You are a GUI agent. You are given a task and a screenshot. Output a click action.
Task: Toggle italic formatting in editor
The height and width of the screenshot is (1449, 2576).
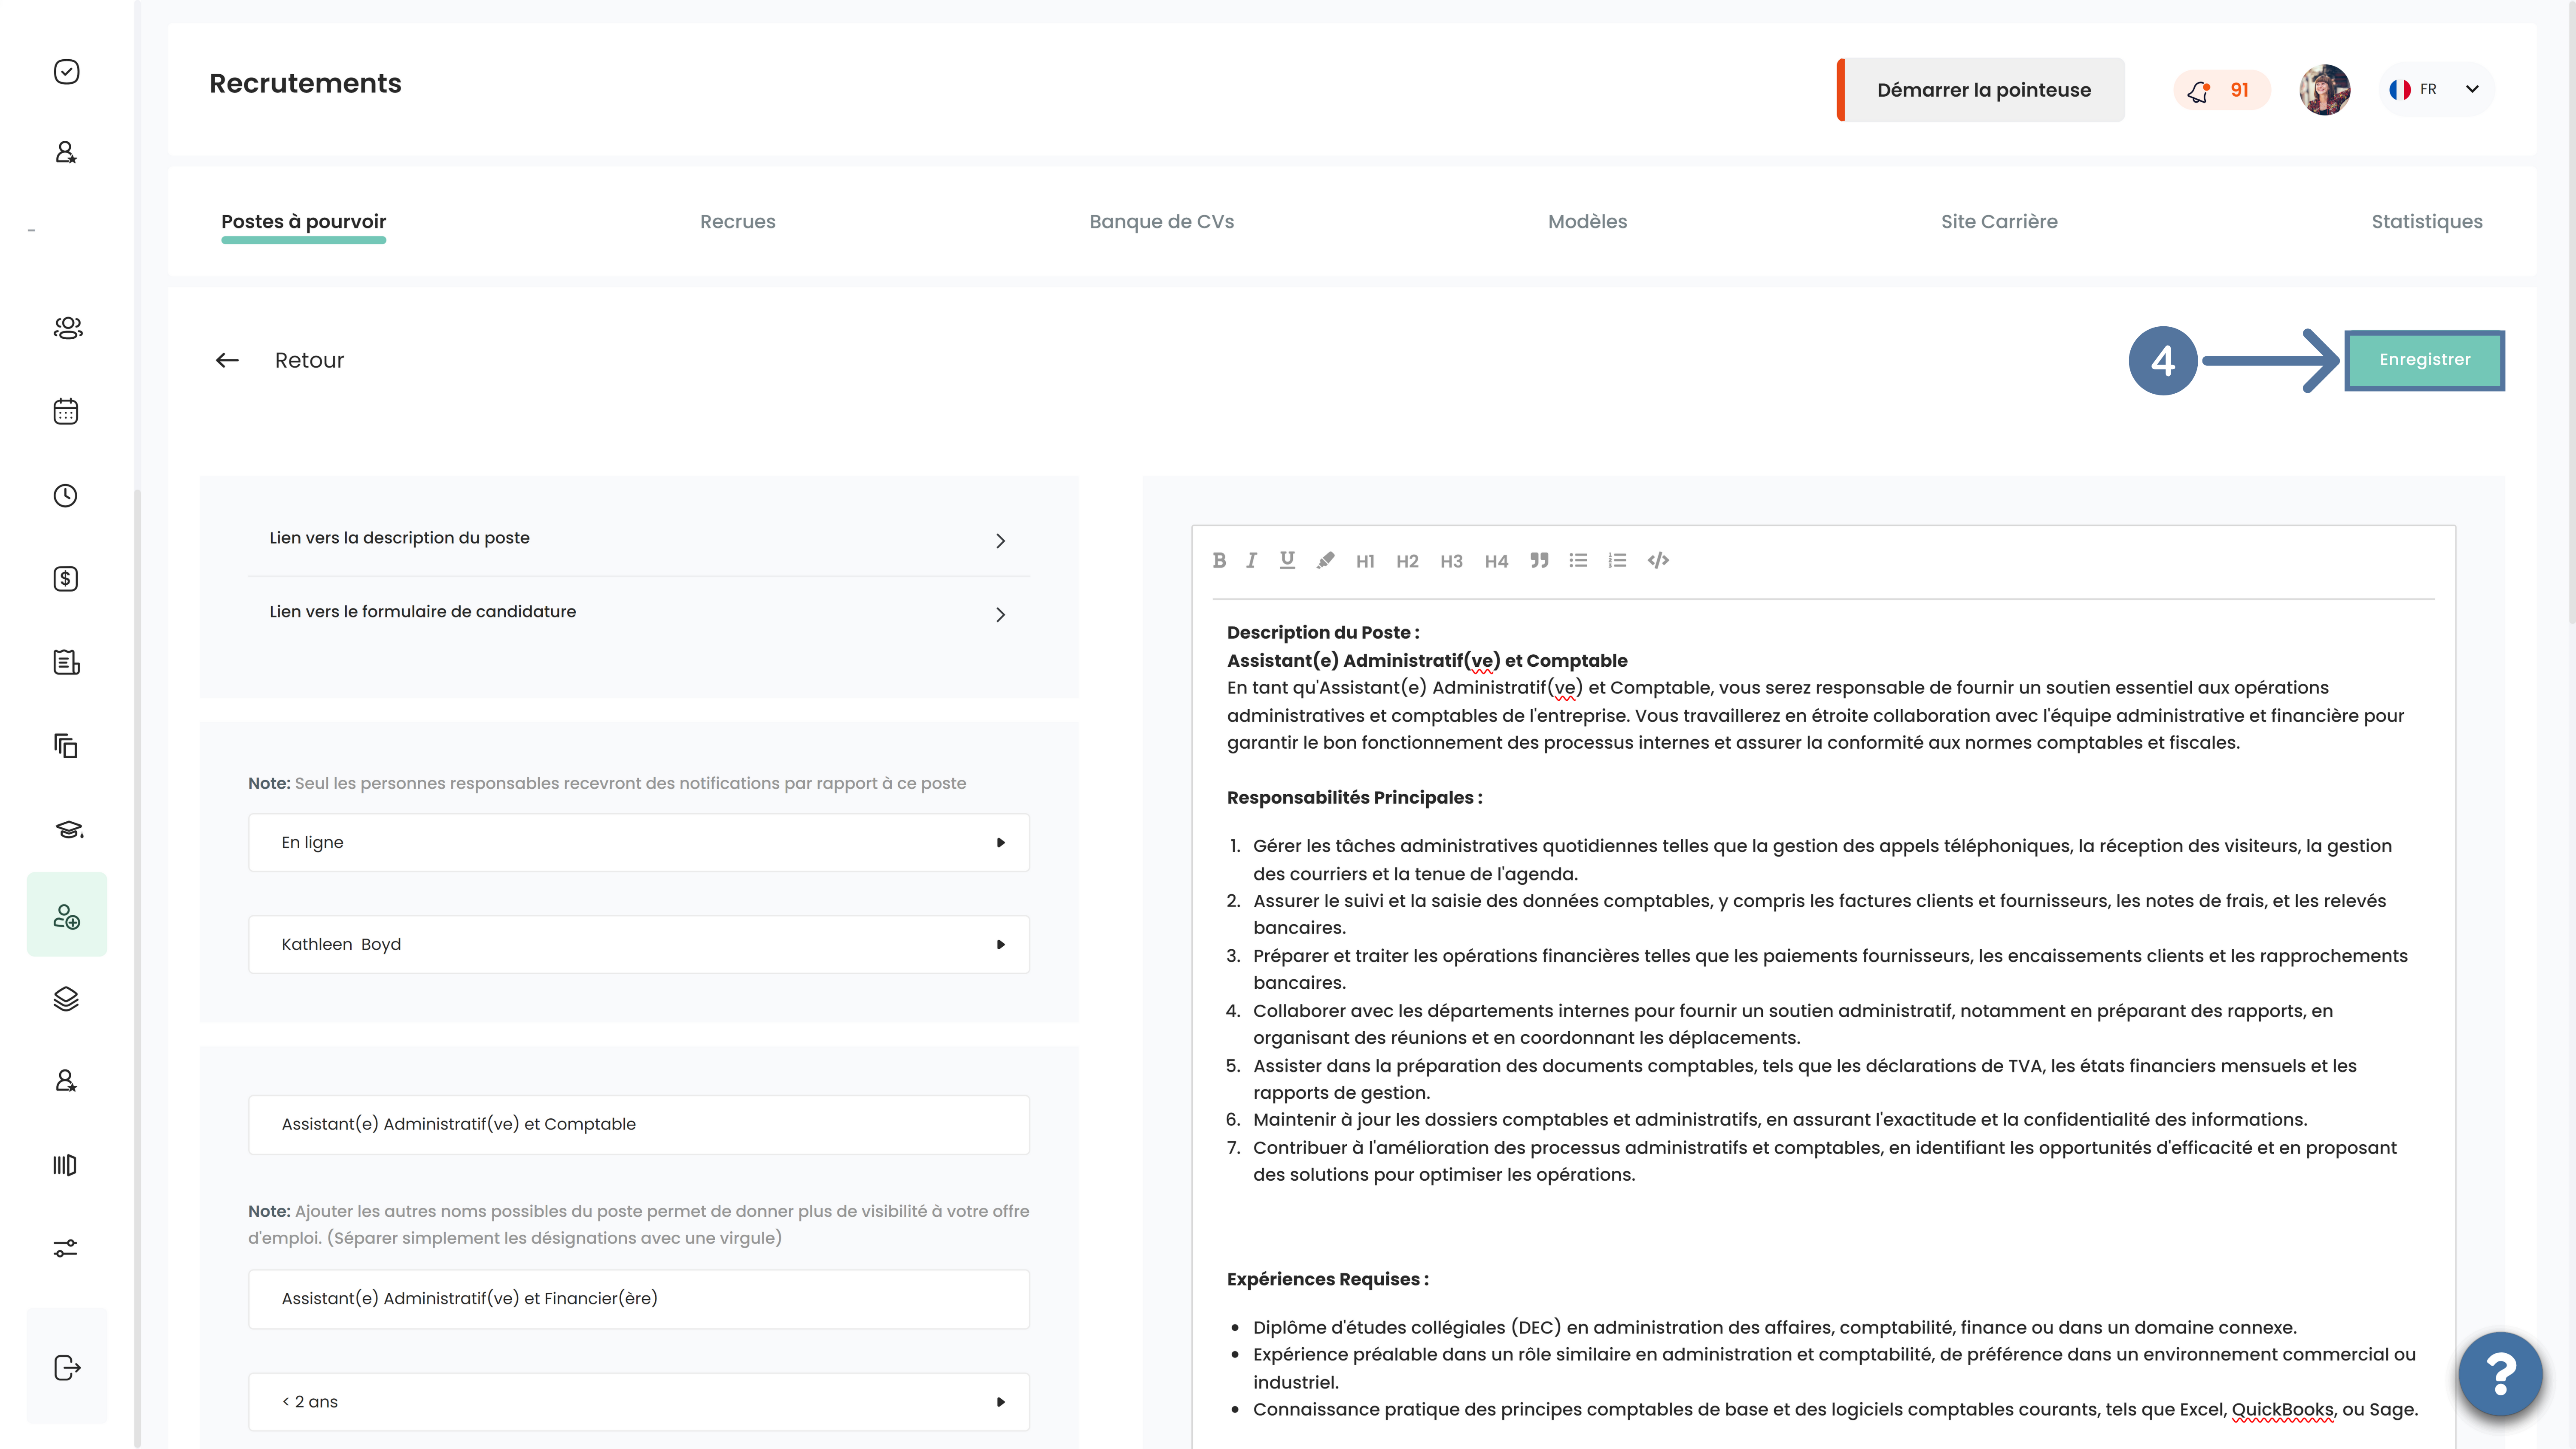coord(1251,561)
